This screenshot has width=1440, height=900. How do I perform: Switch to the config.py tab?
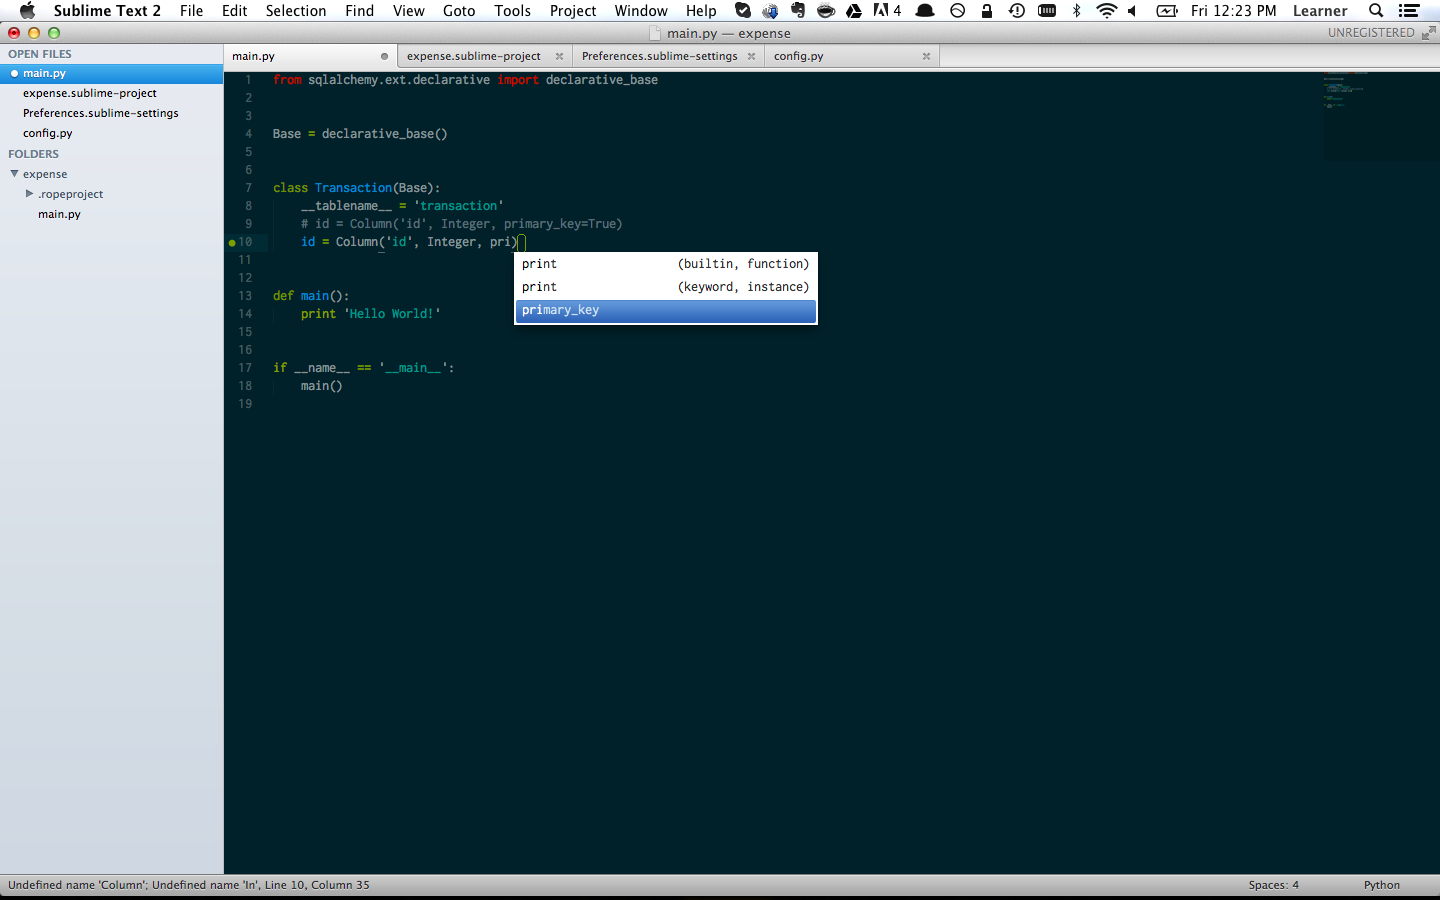pyautogui.click(x=799, y=56)
